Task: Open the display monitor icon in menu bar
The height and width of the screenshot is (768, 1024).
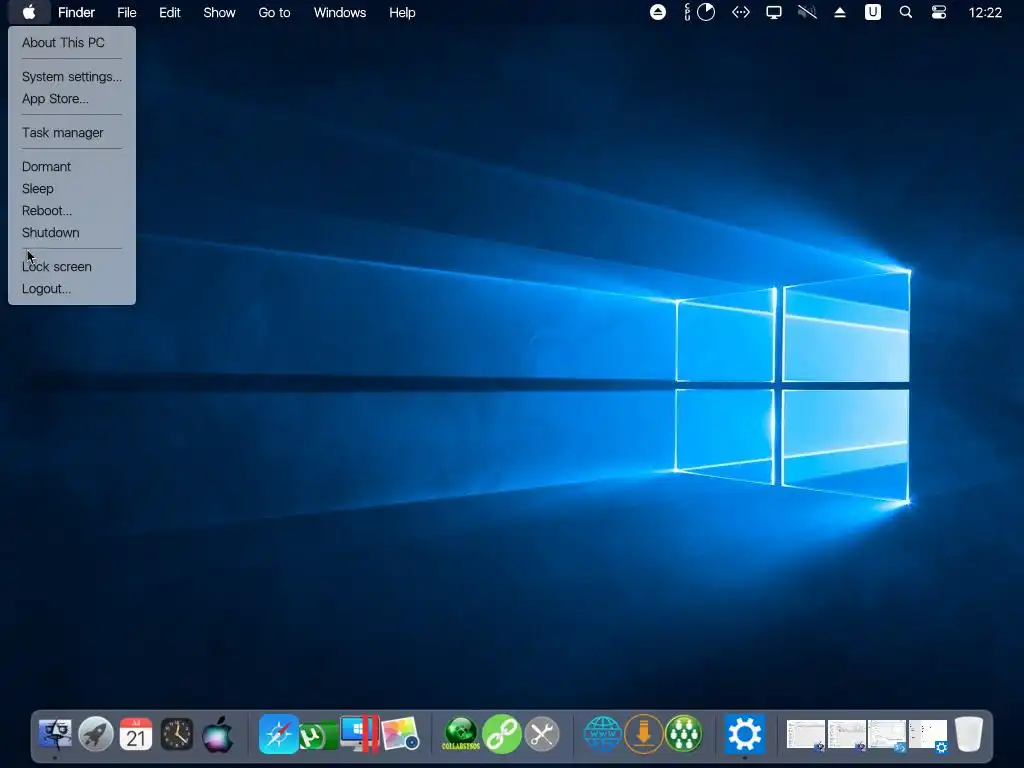Action: 774,12
